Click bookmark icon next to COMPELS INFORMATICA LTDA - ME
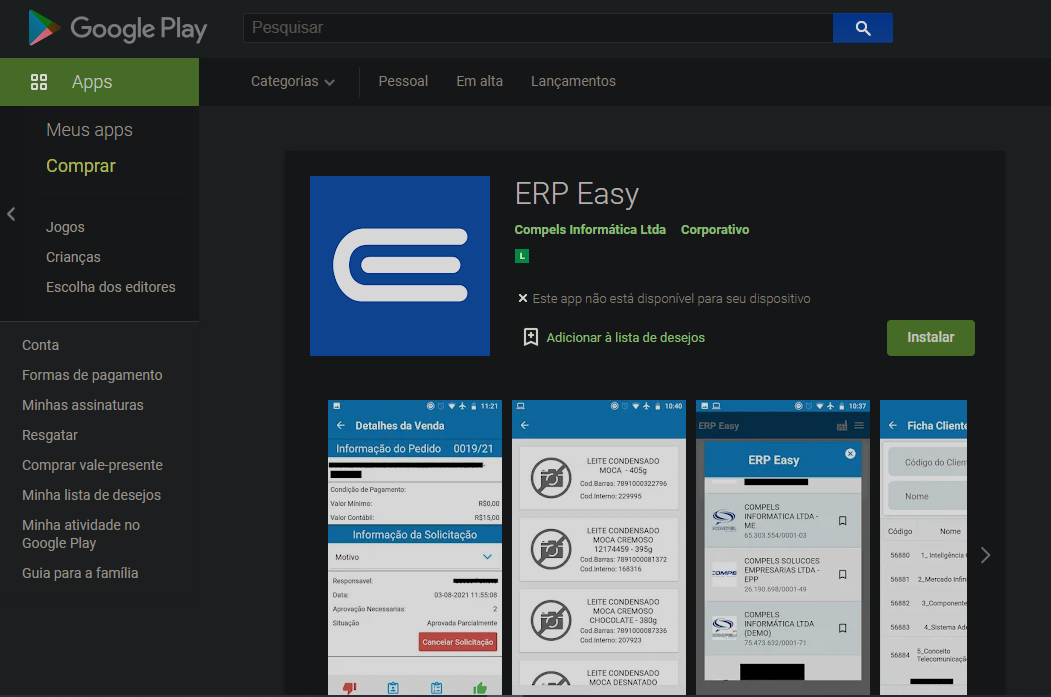The image size is (1051, 697). pyautogui.click(x=843, y=521)
